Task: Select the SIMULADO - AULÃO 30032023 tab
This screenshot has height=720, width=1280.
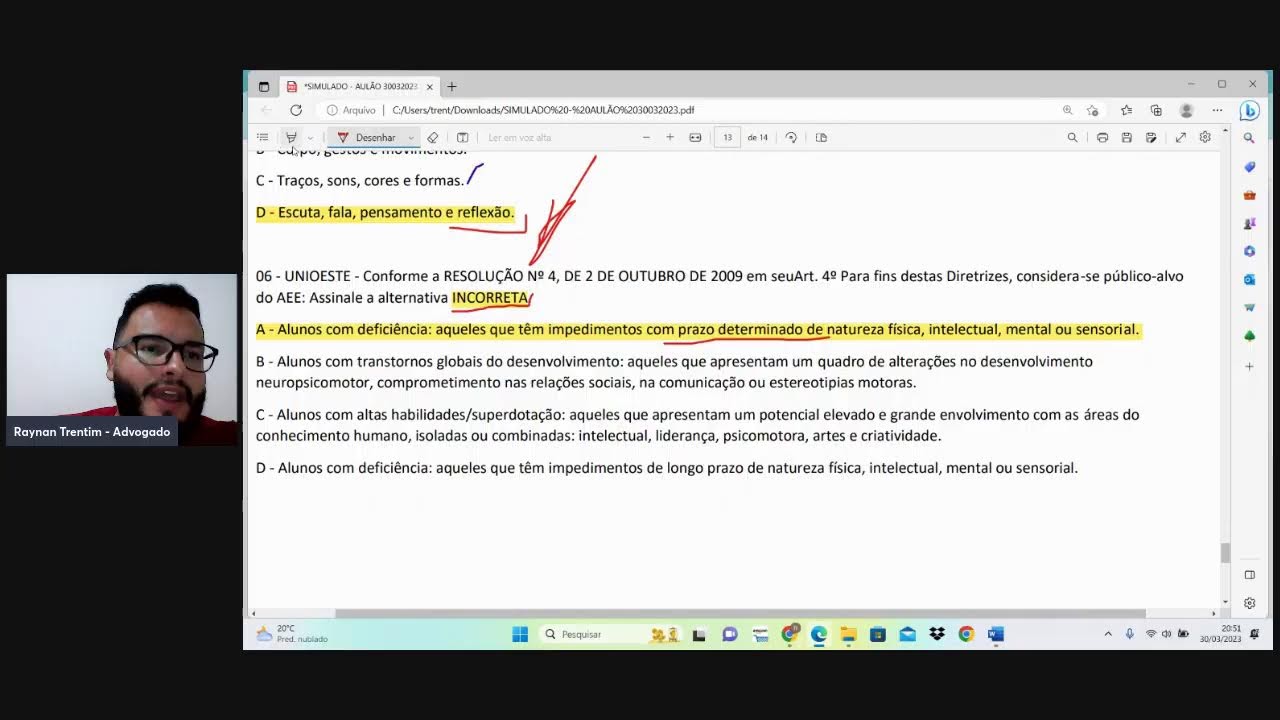Action: (360, 86)
